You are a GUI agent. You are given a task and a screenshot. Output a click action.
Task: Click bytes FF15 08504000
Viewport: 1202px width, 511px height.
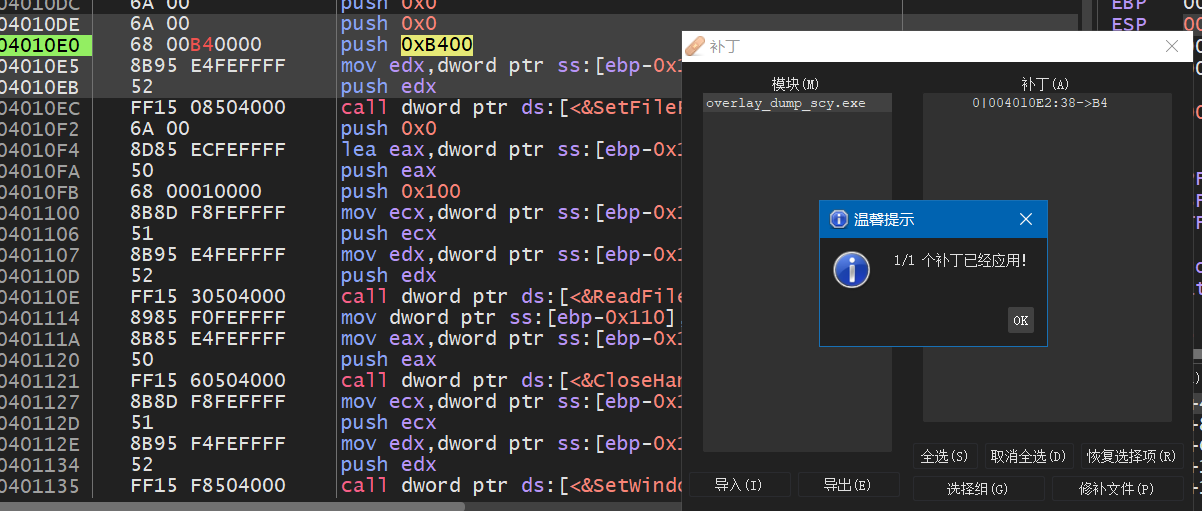click(x=207, y=107)
